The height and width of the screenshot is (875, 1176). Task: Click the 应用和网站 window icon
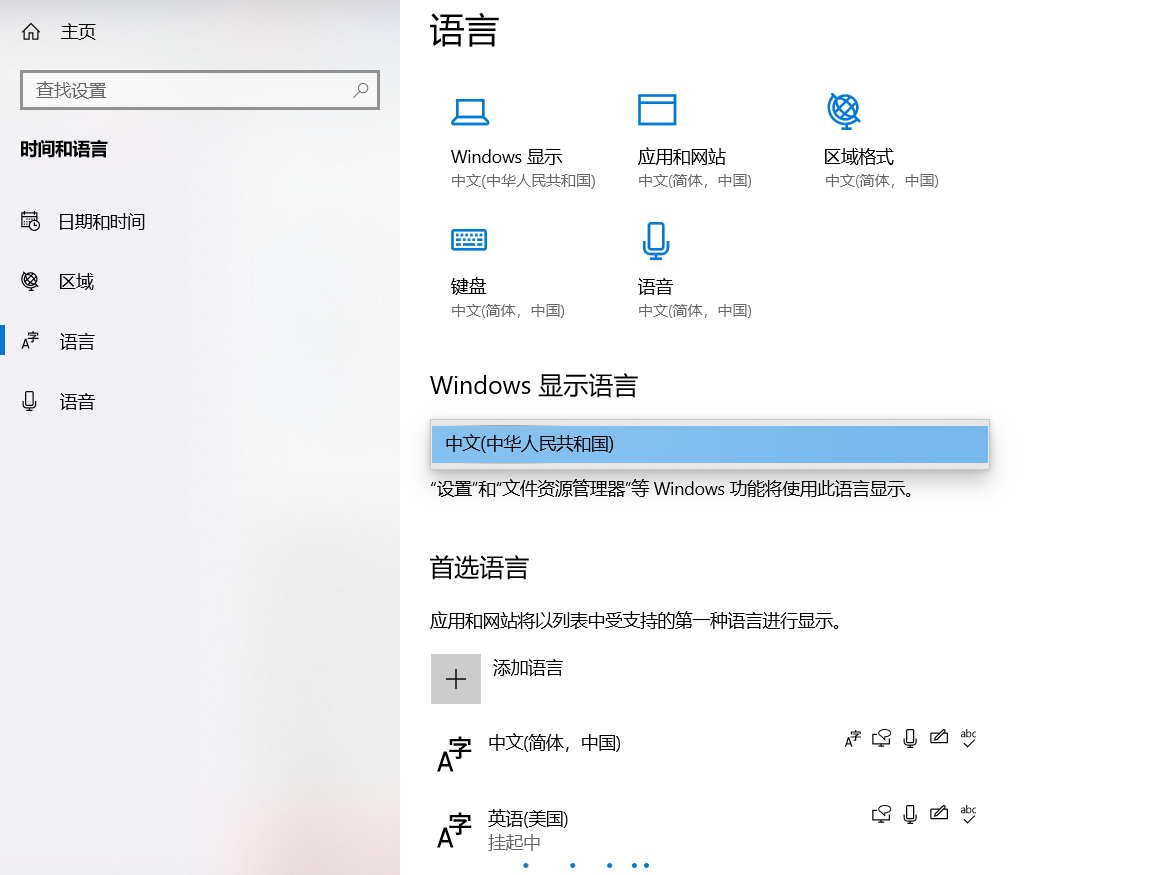[657, 110]
